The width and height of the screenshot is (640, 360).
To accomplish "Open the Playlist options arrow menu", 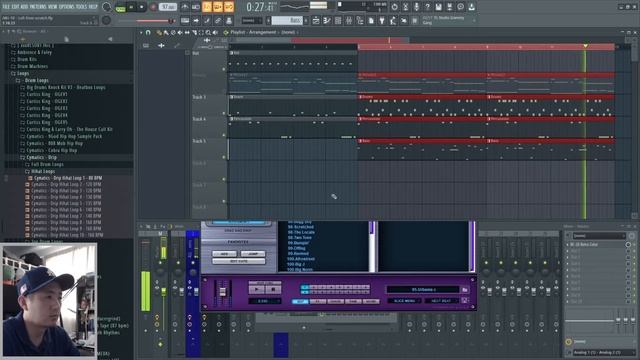I will click(141, 32).
